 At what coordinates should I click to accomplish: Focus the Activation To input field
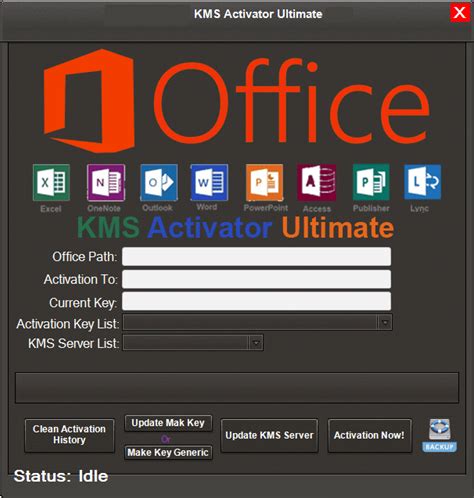pyautogui.click(x=256, y=279)
